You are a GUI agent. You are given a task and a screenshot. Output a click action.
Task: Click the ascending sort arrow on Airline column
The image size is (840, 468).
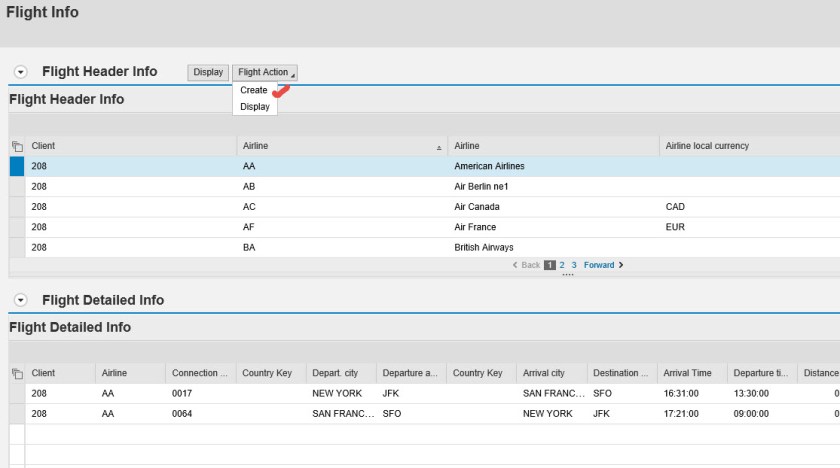tap(439, 147)
